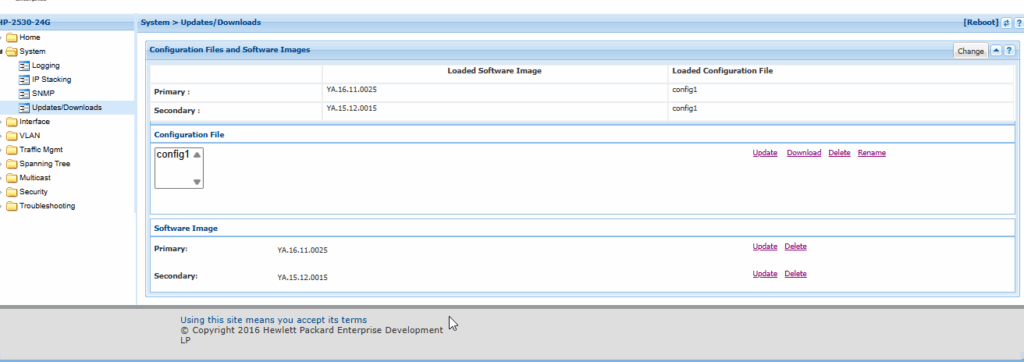This screenshot has width=1024, height=362.
Task: Click YA.15.12.0015 in the loaded table Secondary row
Action: (351, 108)
